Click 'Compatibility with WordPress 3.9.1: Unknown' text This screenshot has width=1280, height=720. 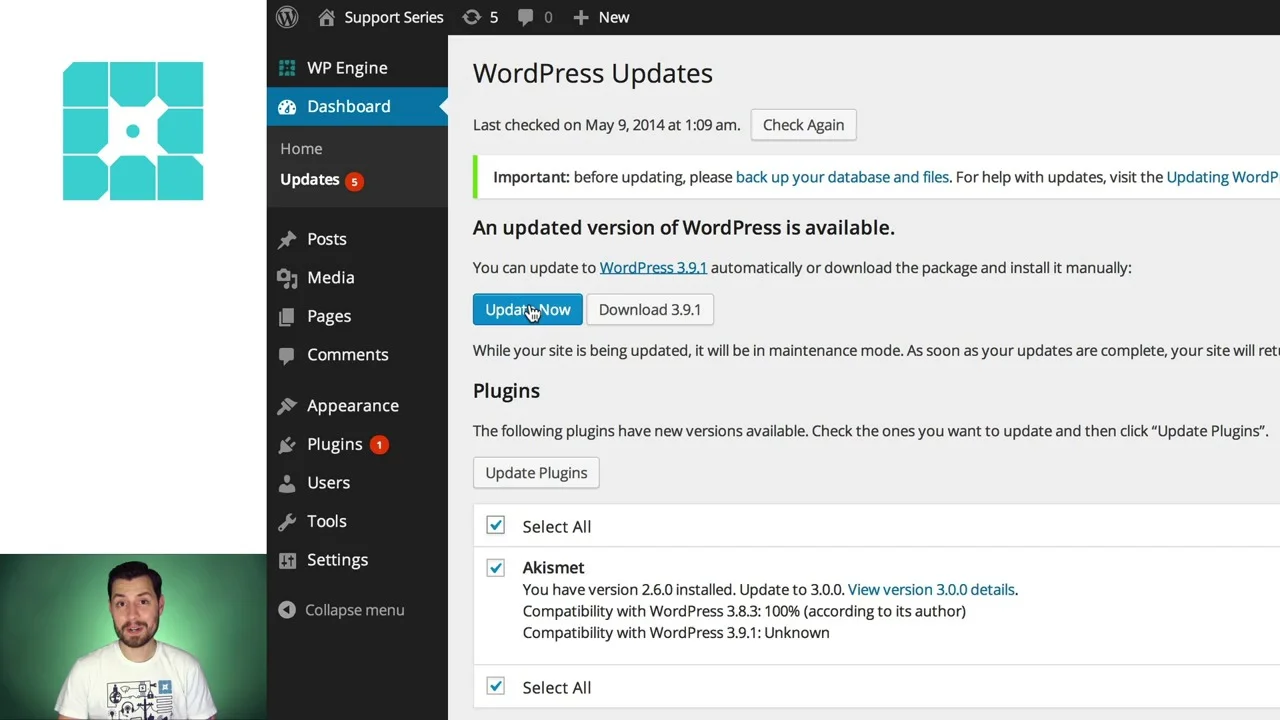pyautogui.click(x=676, y=633)
